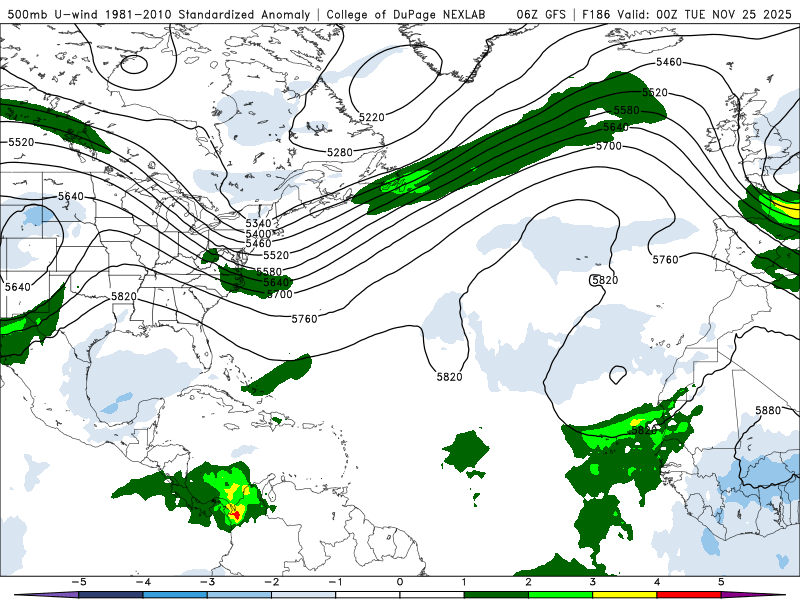This screenshot has height=600, width=800.
Task: Click the "5880" contour label over Africa
Action: [768, 410]
